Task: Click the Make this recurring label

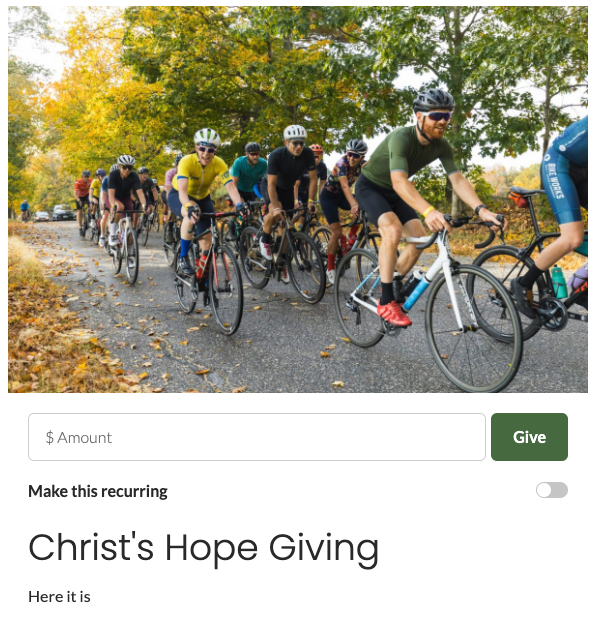Action: (98, 491)
